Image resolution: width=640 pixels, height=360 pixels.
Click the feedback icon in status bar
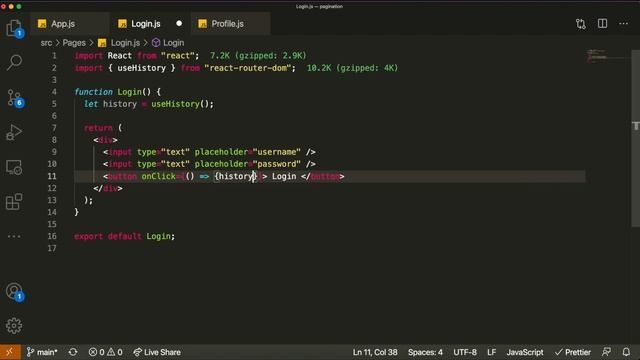pos(607,352)
